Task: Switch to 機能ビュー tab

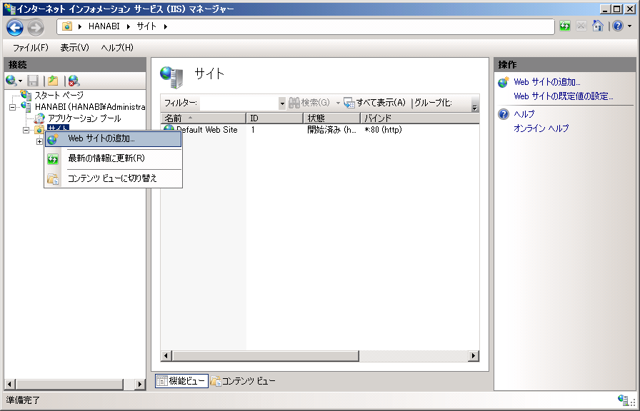Action: [182, 381]
